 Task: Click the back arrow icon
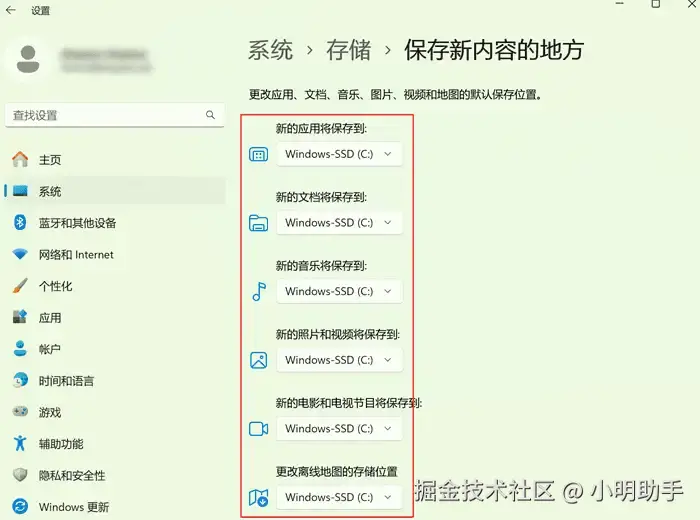coord(11,10)
